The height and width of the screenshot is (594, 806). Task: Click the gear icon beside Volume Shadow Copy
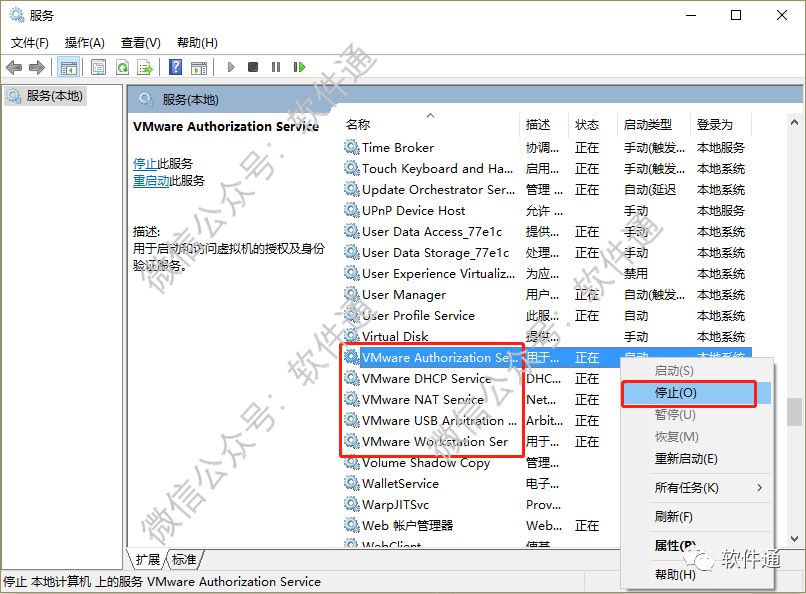click(352, 462)
